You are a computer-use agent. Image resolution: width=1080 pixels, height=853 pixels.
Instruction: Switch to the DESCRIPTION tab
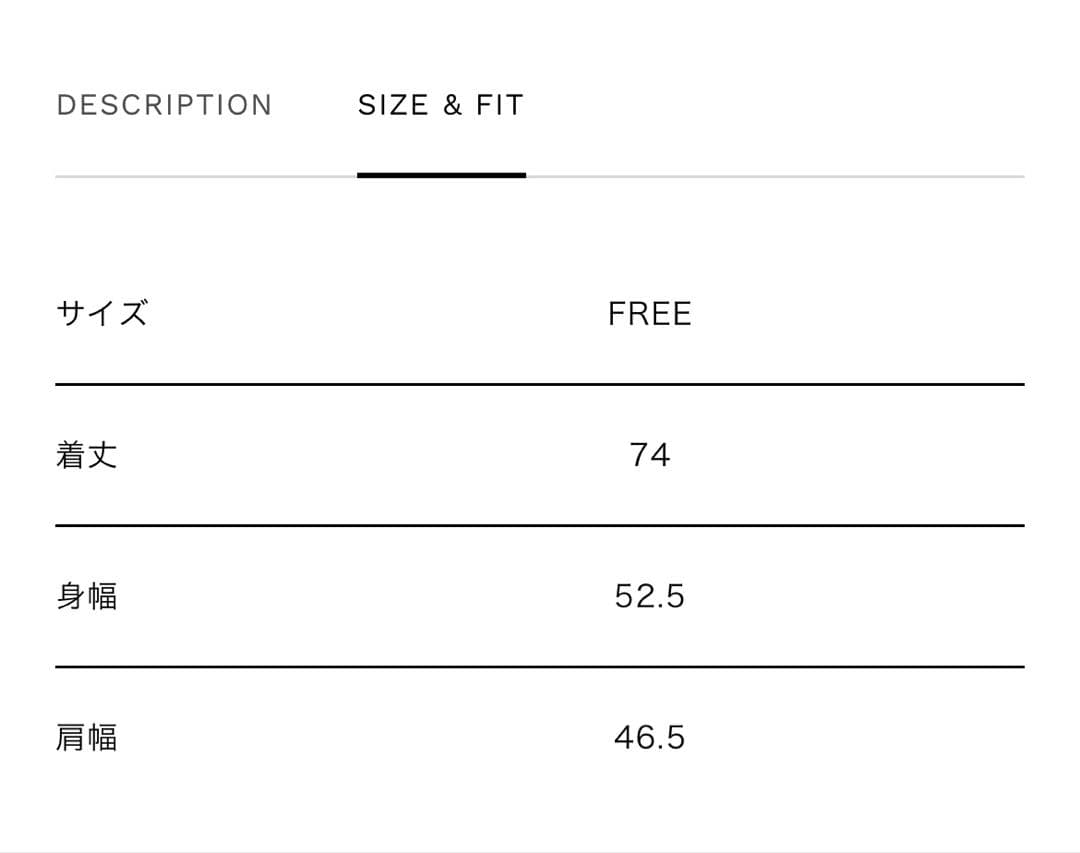click(164, 105)
